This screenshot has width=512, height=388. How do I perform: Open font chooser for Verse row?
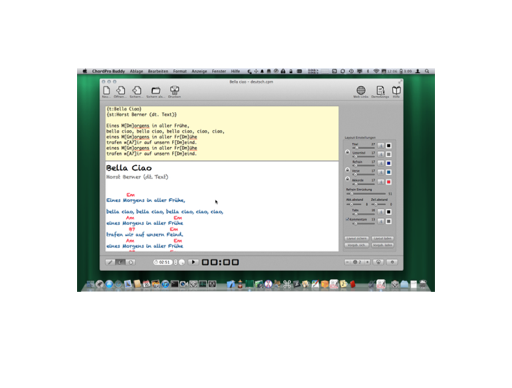point(381,172)
